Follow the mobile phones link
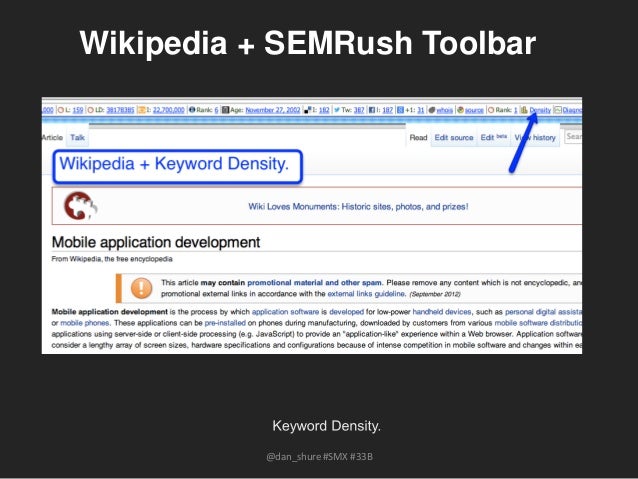 [85, 323]
